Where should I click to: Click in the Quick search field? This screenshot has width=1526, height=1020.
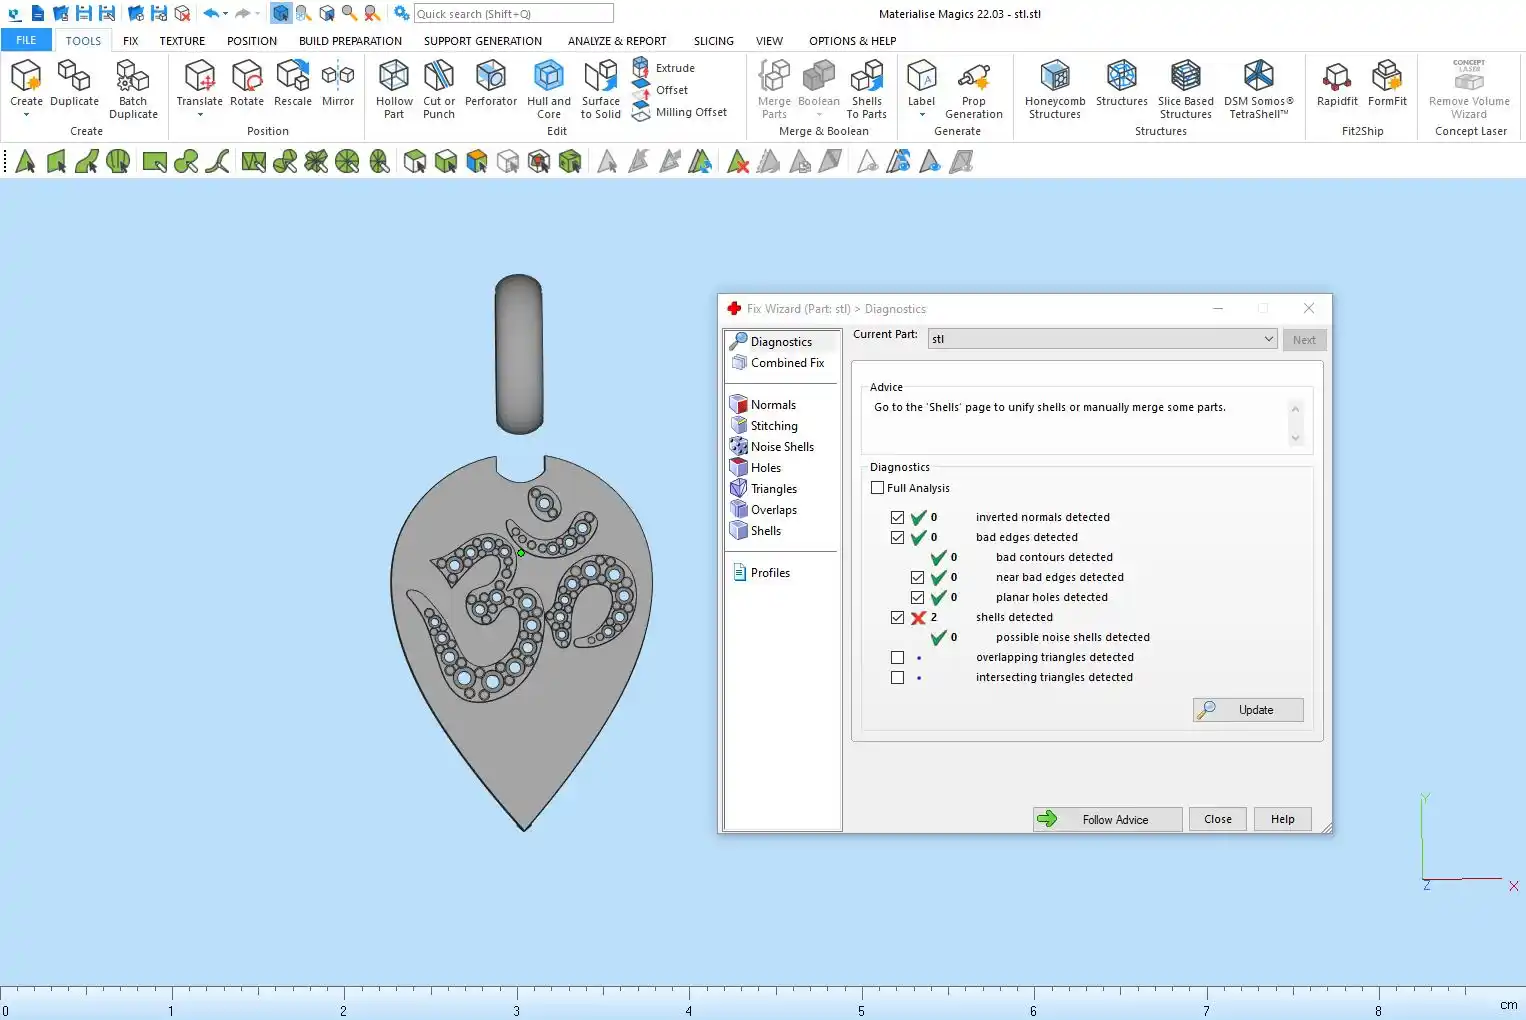(513, 14)
